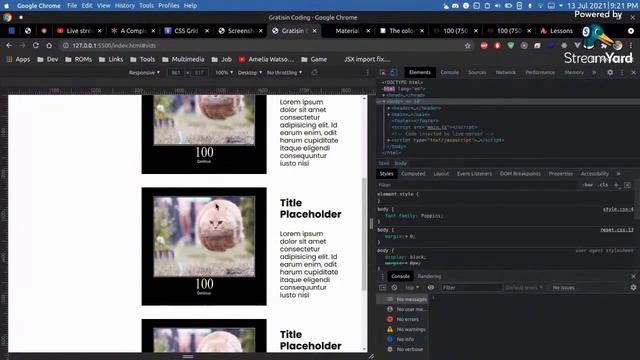
Task: Switch to the Live stream YouTube tab
Action: tap(79, 31)
